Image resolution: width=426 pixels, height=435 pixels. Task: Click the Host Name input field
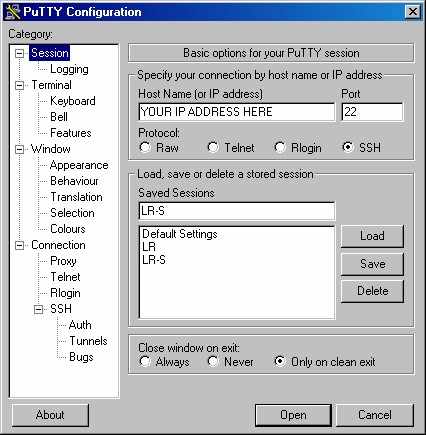coord(237,112)
